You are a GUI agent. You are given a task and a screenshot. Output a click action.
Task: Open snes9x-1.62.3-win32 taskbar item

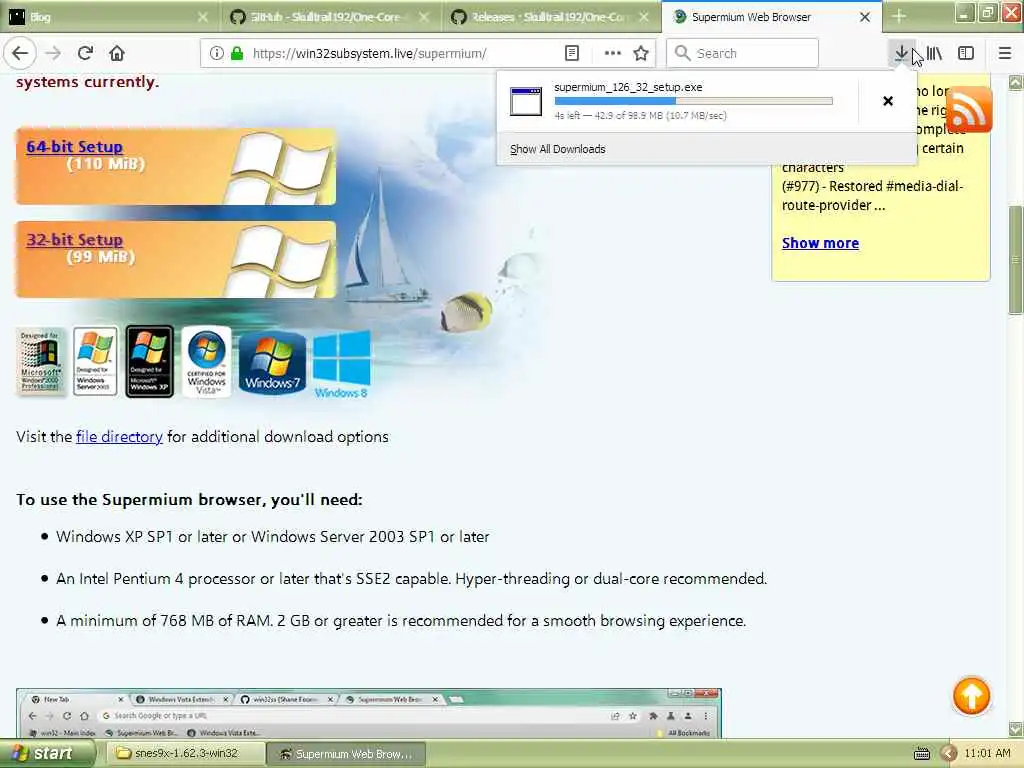[x=185, y=754]
